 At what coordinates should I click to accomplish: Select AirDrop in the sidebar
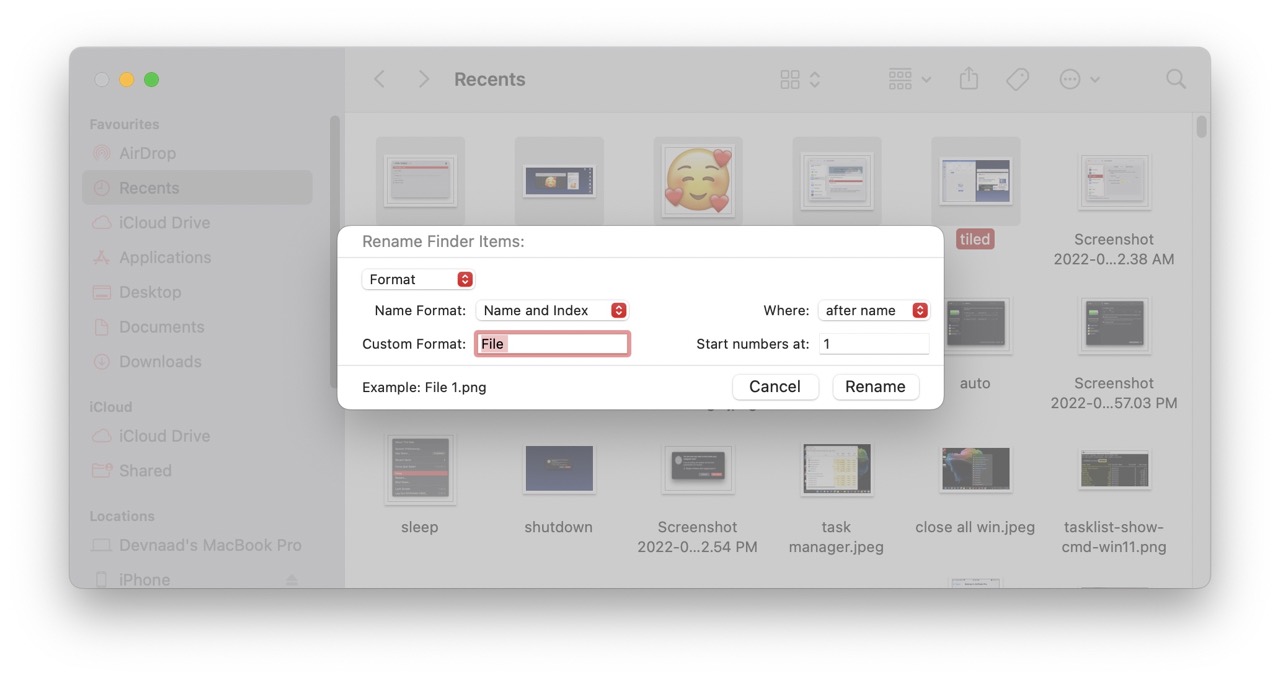tap(147, 153)
